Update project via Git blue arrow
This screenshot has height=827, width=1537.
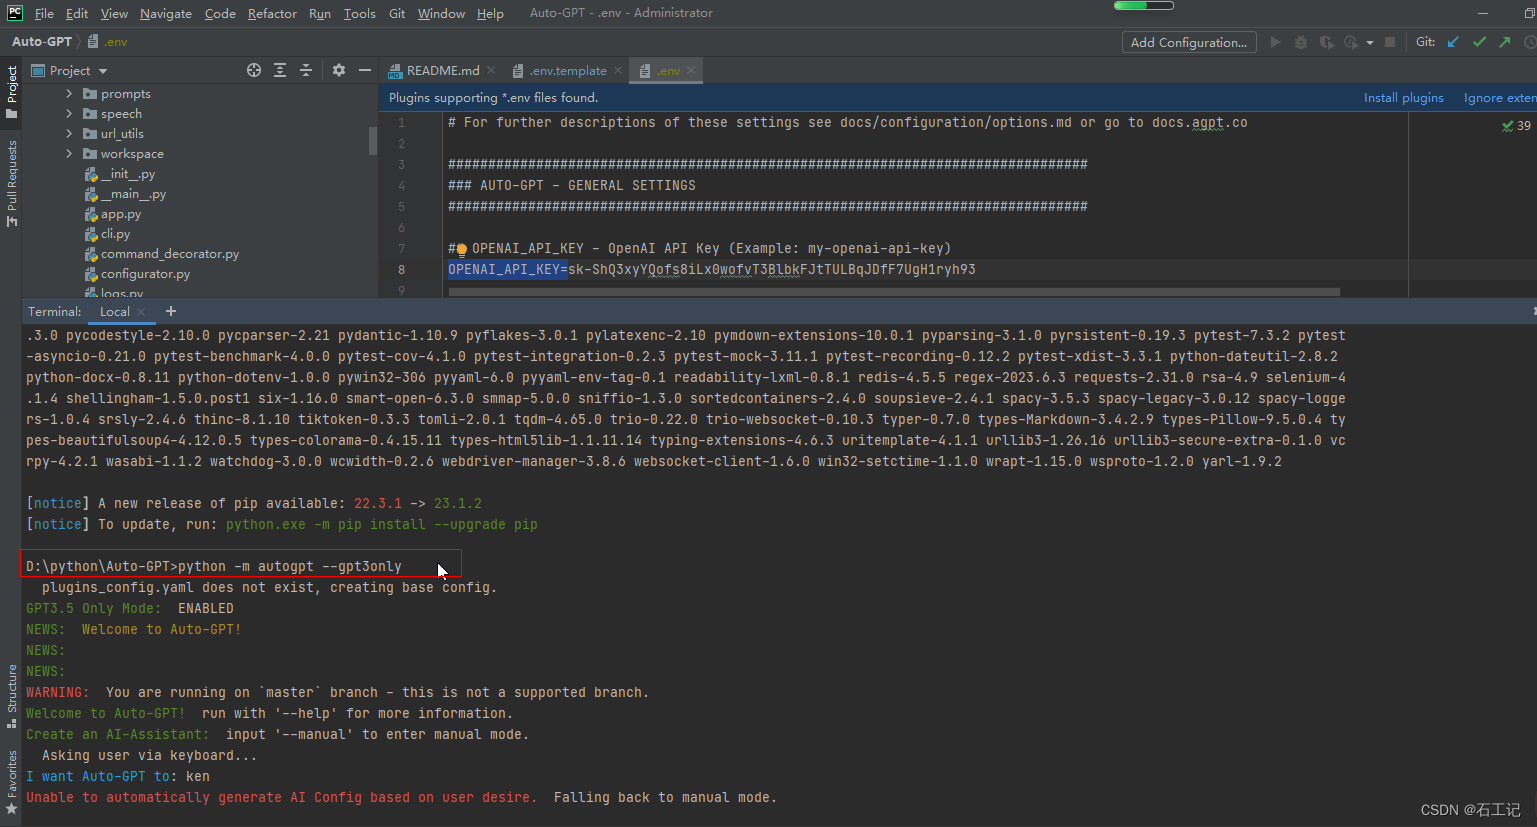[x=1453, y=42]
